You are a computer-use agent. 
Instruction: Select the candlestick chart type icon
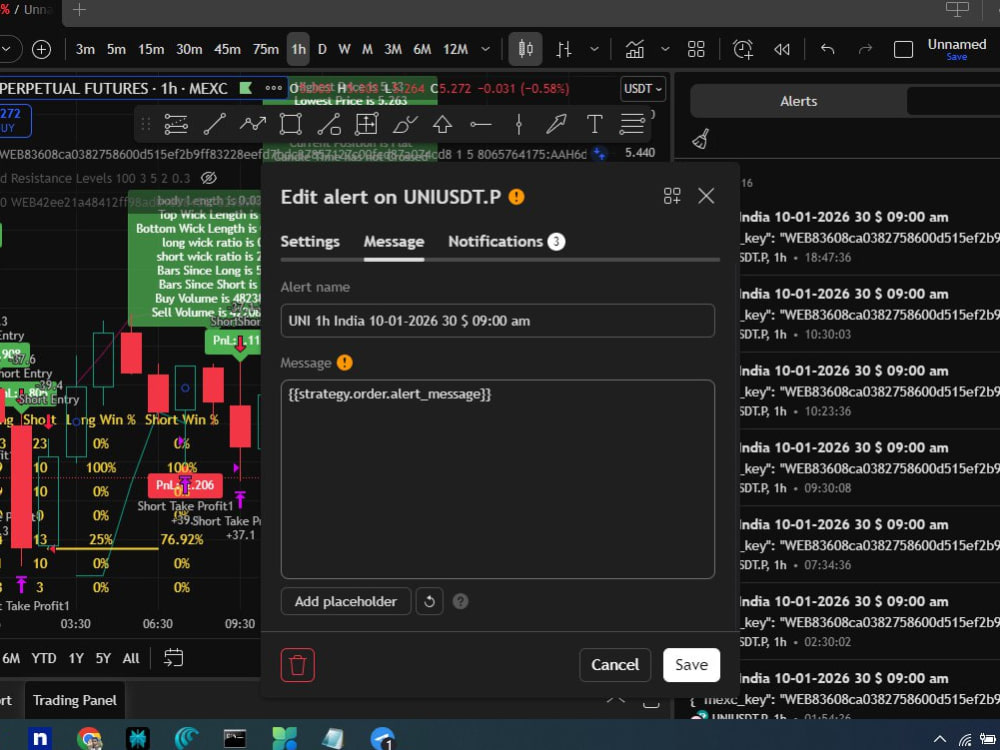[526, 49]
